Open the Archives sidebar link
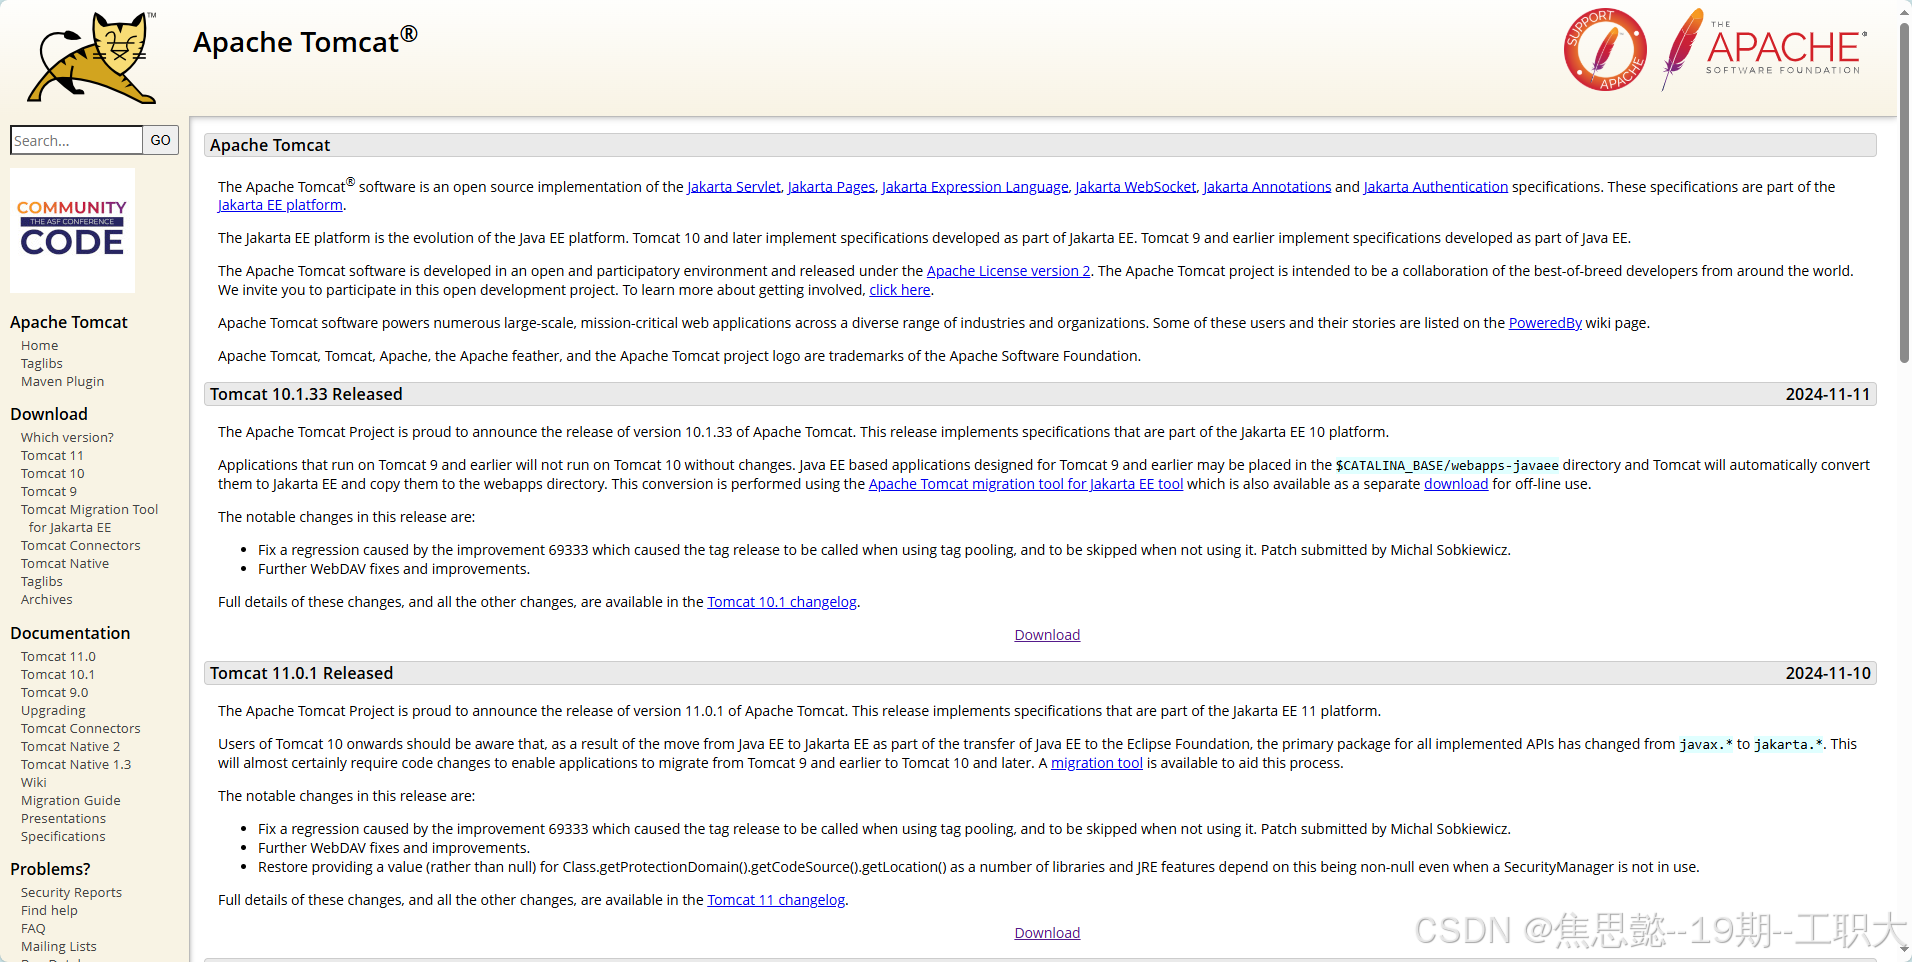Image resolution: width=1912 pixels, height=962 pixels. pos(46,599)
